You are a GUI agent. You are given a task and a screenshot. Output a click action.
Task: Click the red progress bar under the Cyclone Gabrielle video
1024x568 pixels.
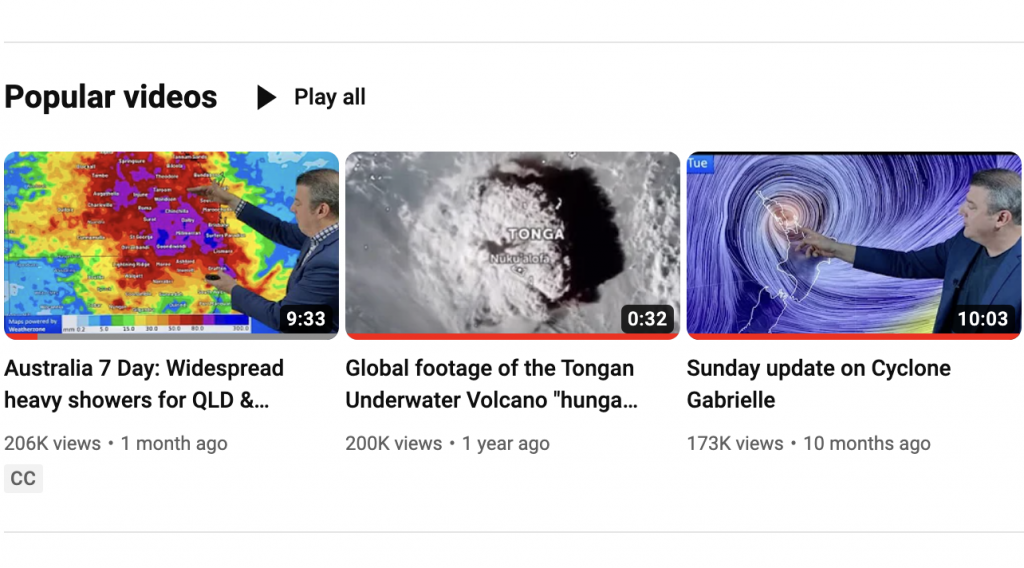[853, 337]
